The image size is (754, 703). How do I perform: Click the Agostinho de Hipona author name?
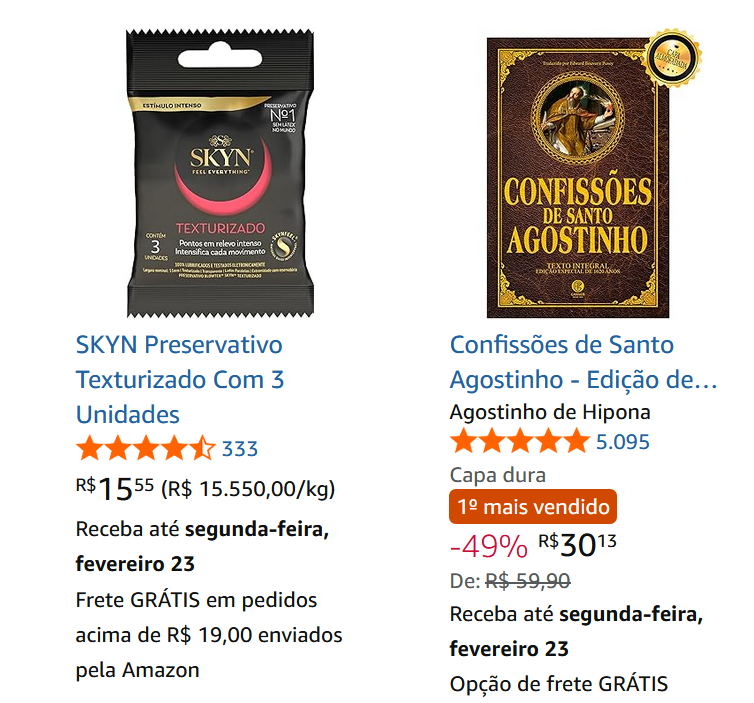point(550,412)
